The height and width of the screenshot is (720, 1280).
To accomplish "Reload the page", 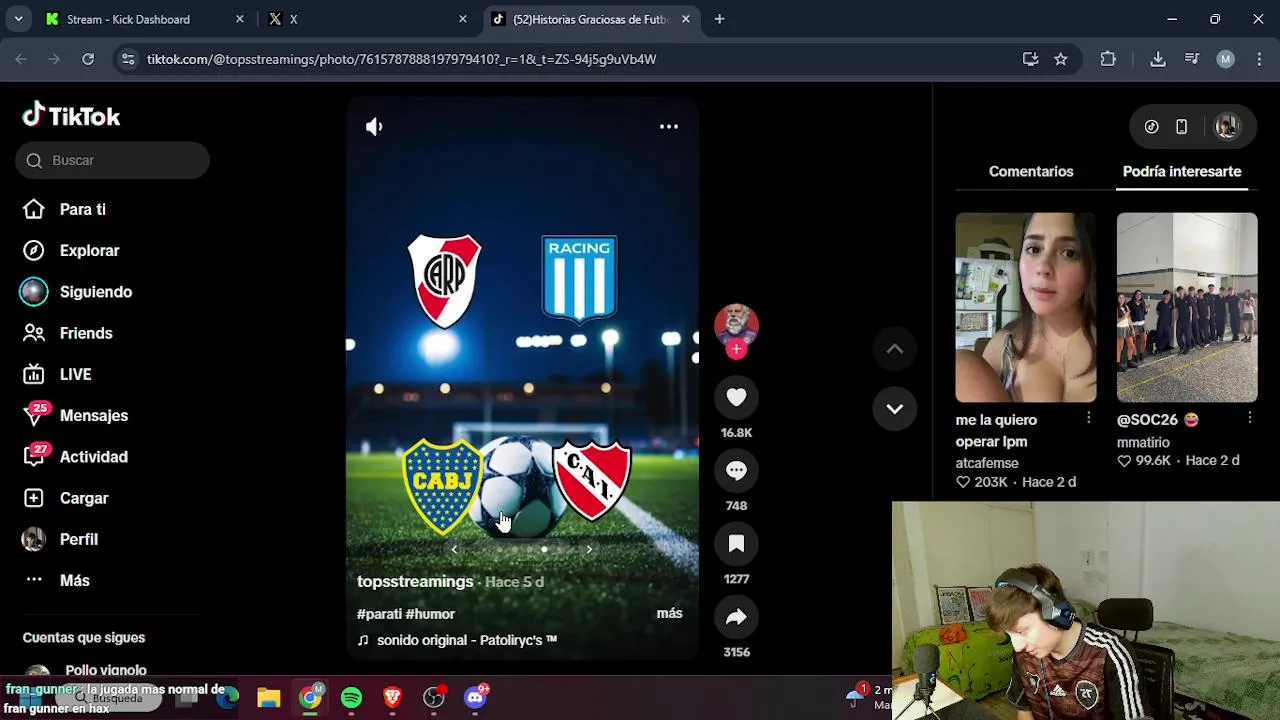I will (x=88, y=59).
